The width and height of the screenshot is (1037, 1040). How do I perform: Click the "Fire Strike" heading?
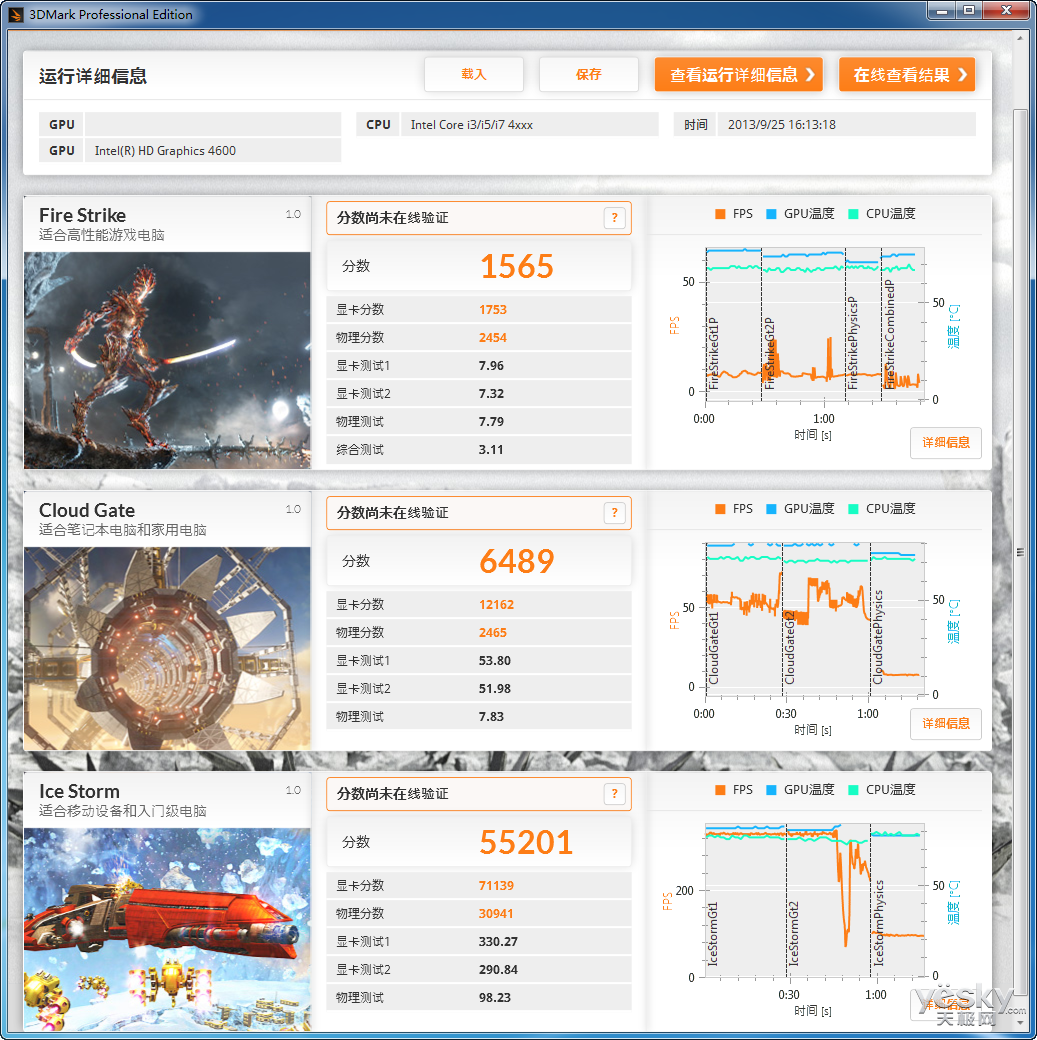[82, 215]
